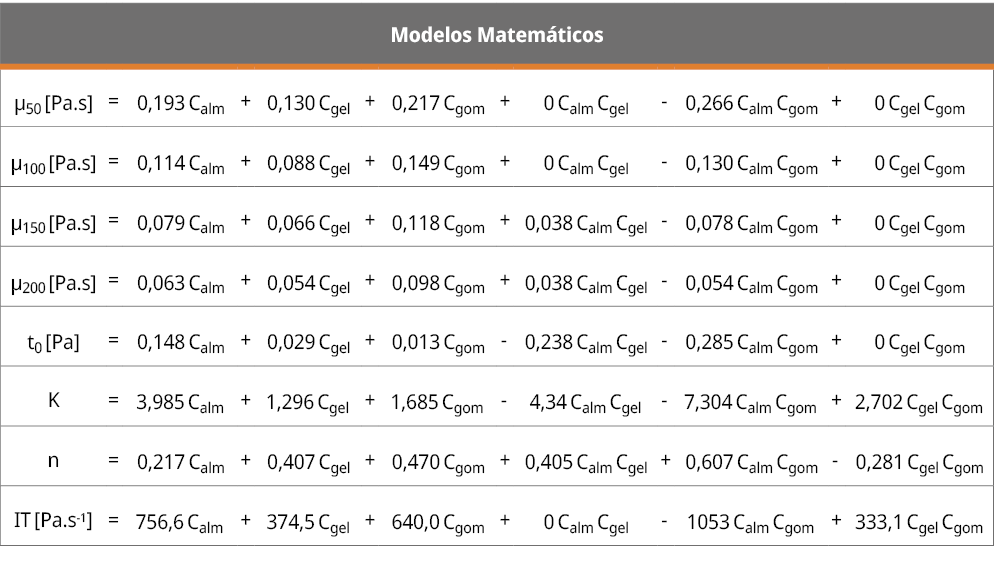The height and width of the screenshot is (563, 994).
Task: Select the n row label
Action: 54,461
